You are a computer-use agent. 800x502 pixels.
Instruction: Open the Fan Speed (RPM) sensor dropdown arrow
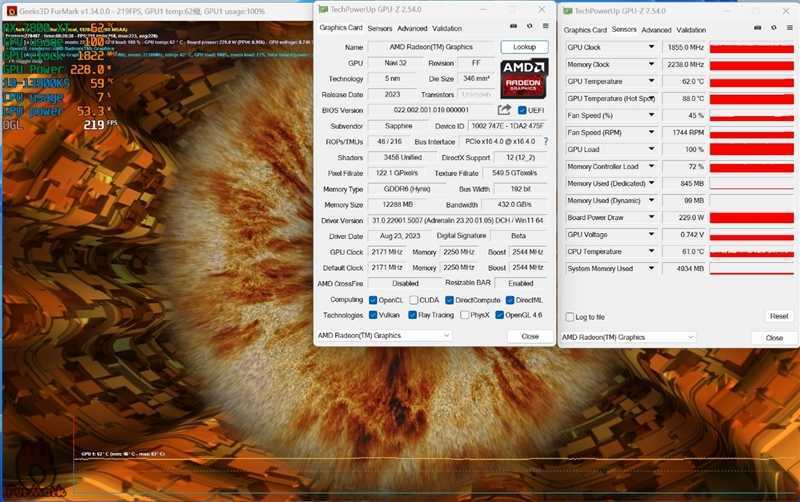coord(651,132)
